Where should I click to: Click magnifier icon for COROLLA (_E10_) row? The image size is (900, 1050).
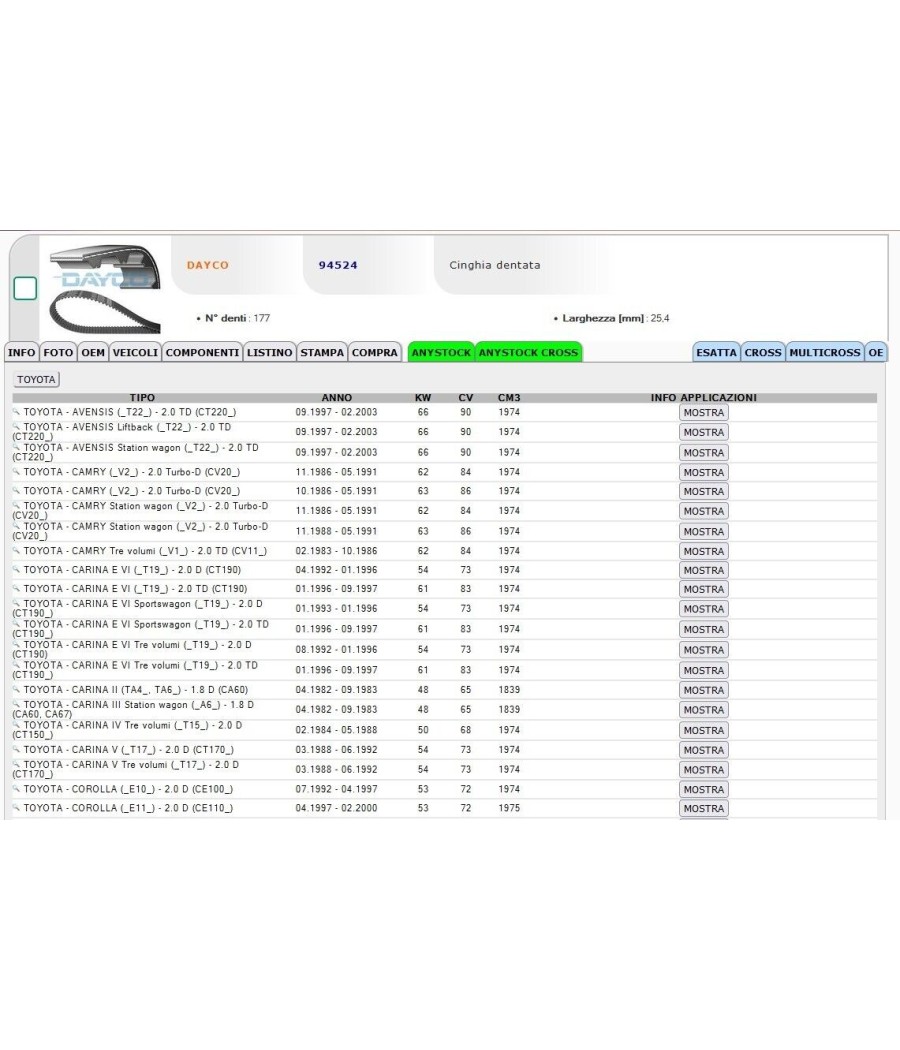coord(16,789)
